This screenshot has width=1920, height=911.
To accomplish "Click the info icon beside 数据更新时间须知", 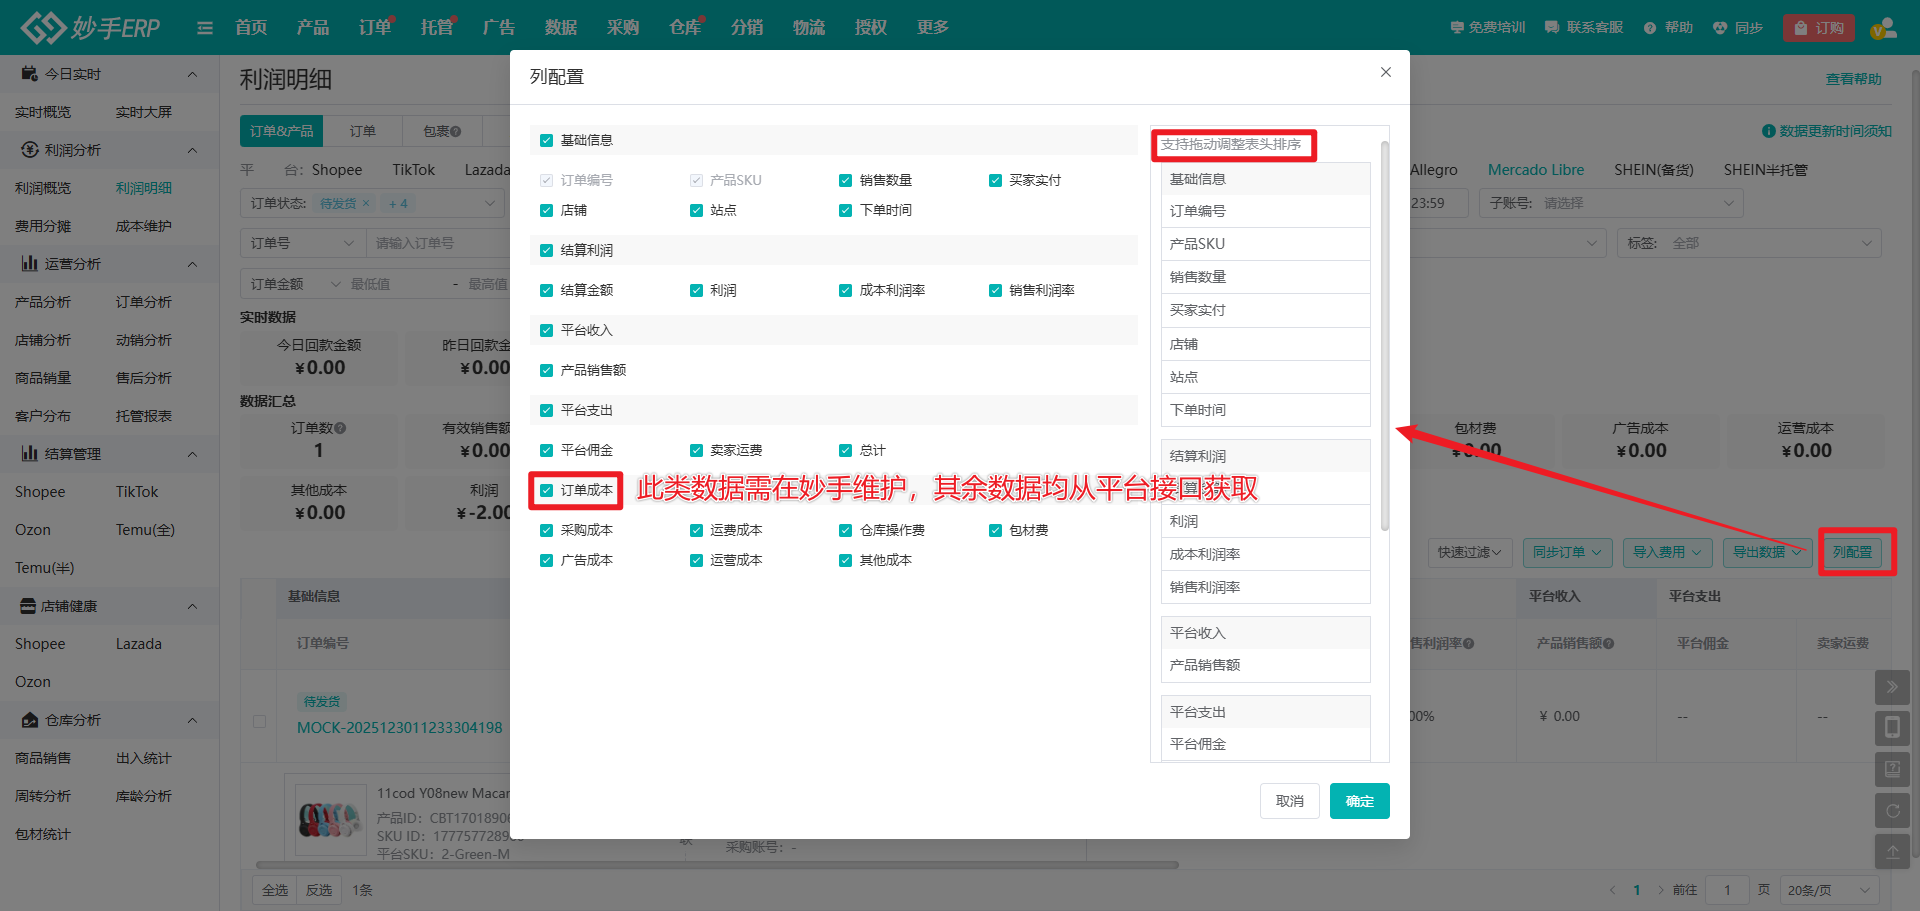I will [1768, 131].
